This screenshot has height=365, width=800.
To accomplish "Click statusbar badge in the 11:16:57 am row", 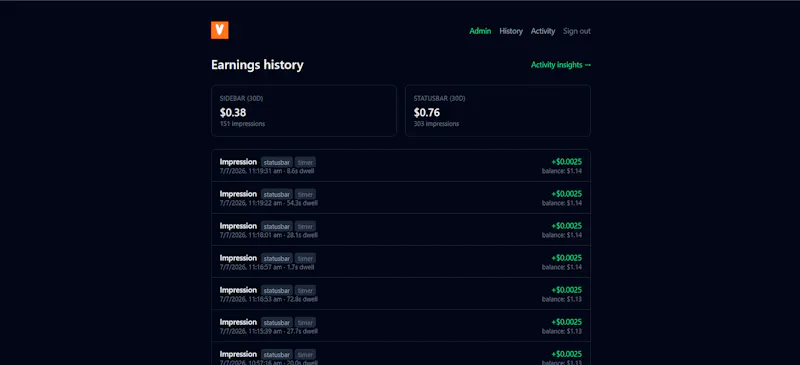I will [277, 258].
